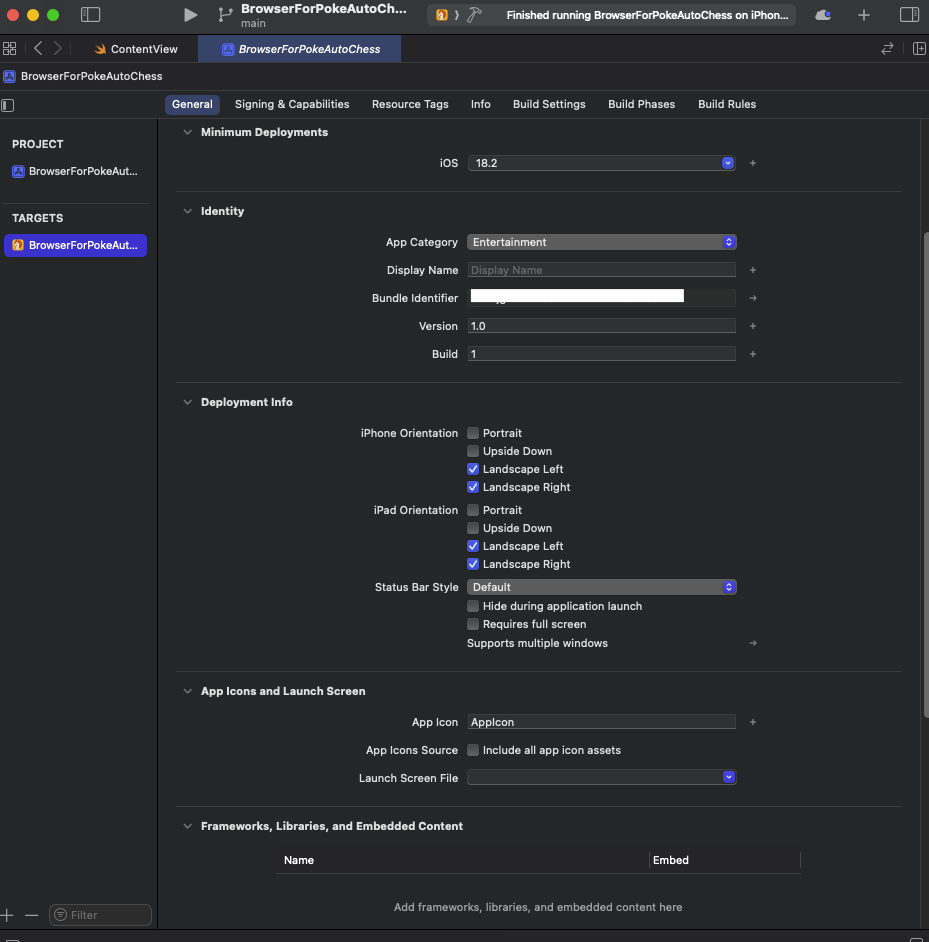Open the related items grid menu

point(10,49)
